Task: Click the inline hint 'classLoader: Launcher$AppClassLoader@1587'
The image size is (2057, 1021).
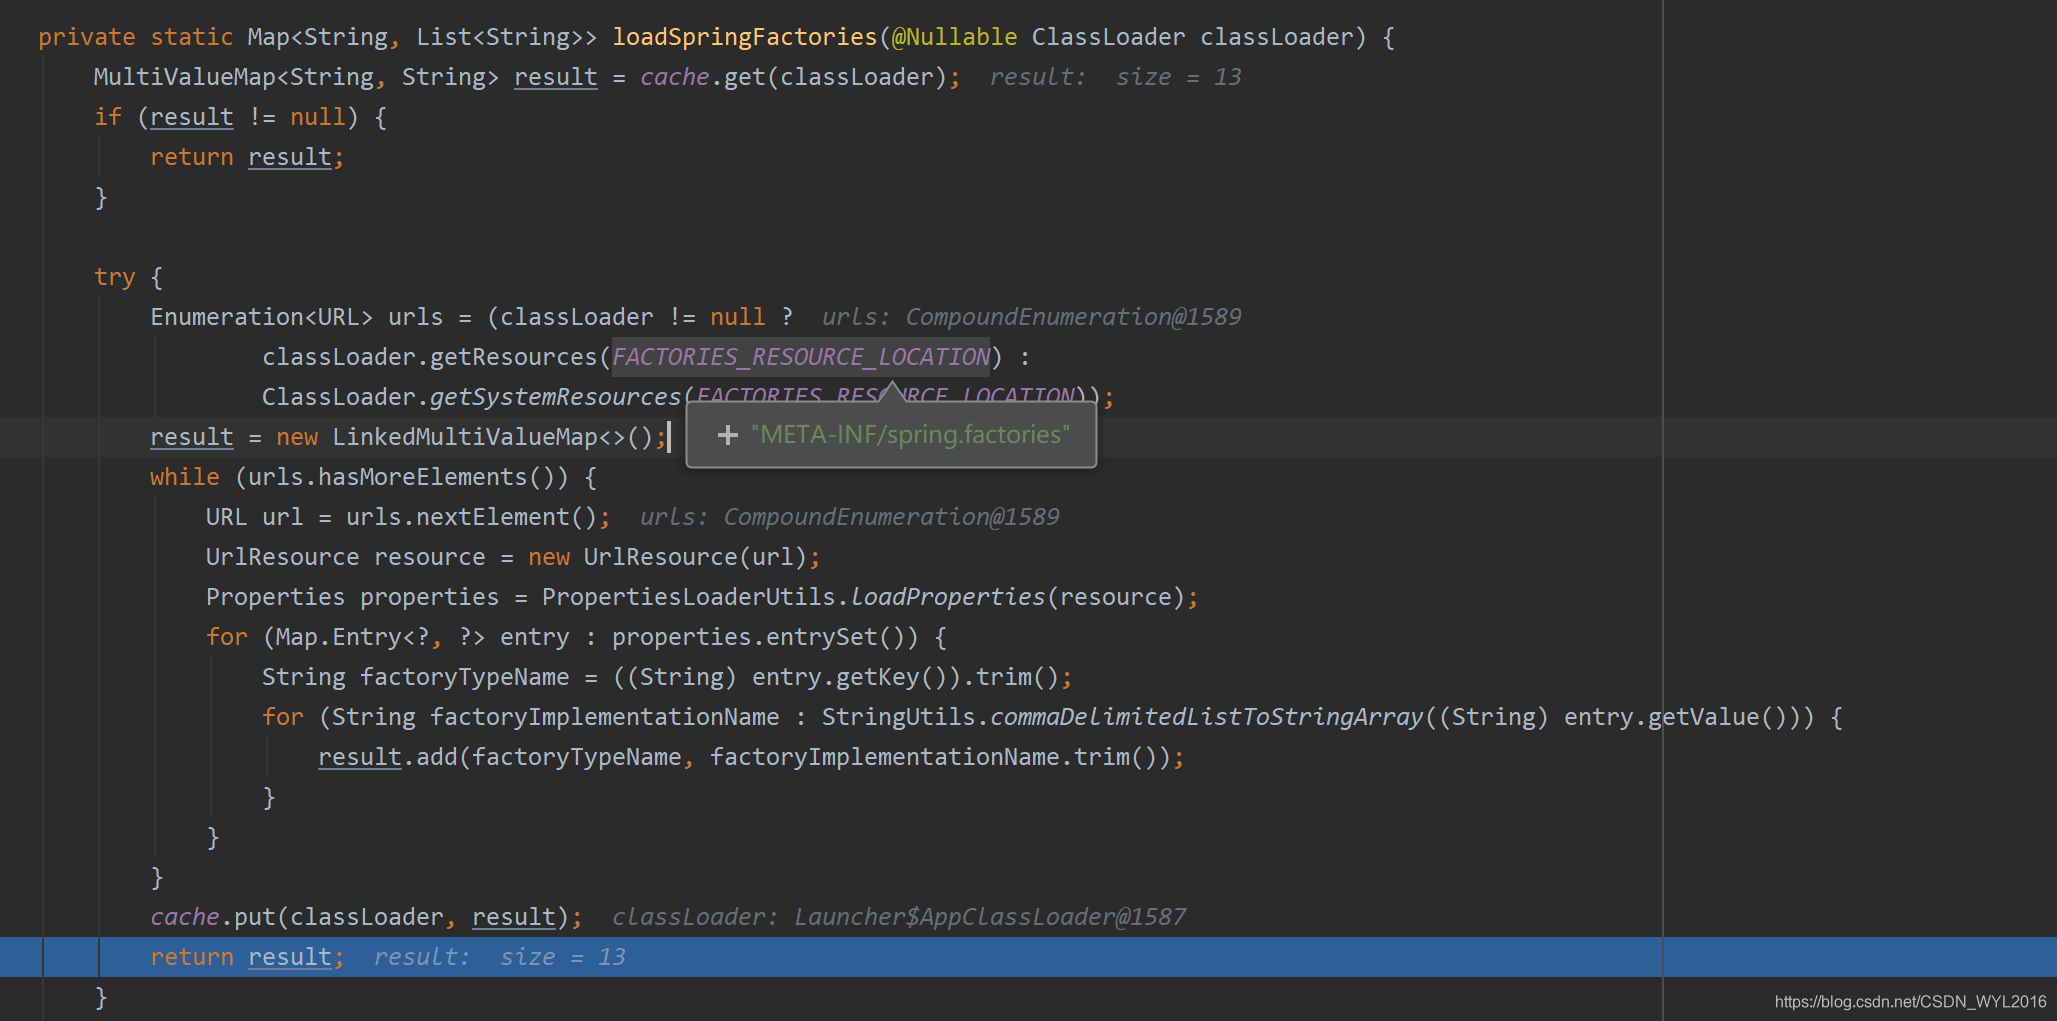Action: (899, 917)
